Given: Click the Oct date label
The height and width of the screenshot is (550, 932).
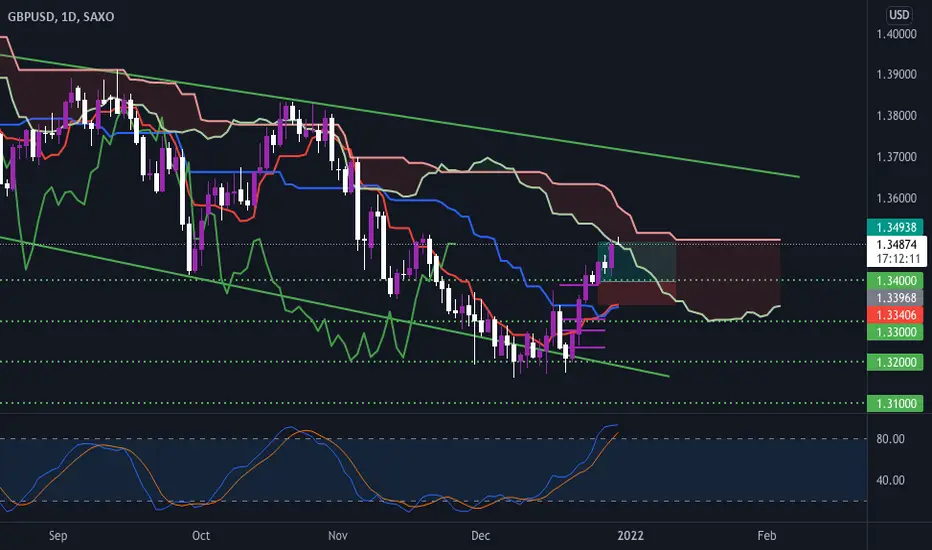Looking at the screenshot, I should (x=201, y=536).
